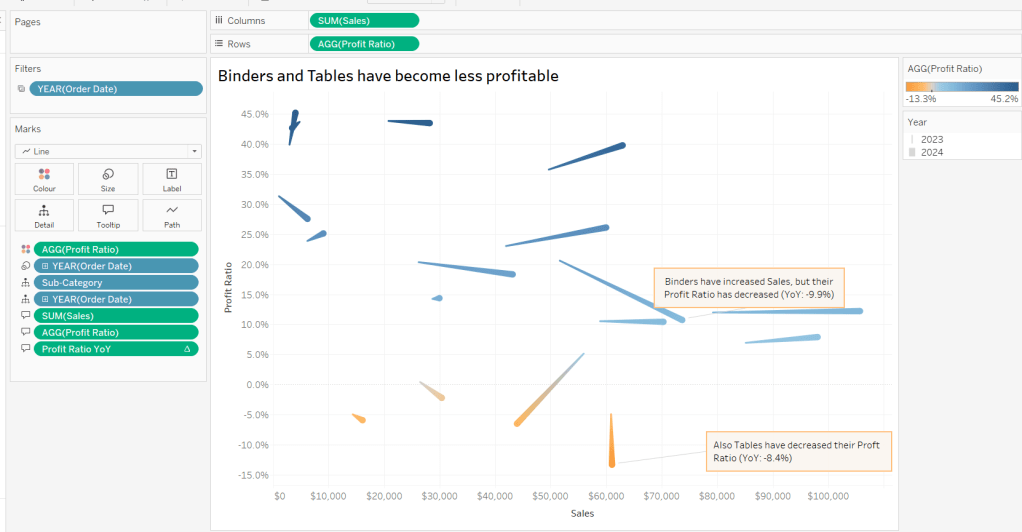Select the SUM(Sales) pill on Columns shelf
Viewport: 1022px width, 532px height.
click(x=364, y=20)
